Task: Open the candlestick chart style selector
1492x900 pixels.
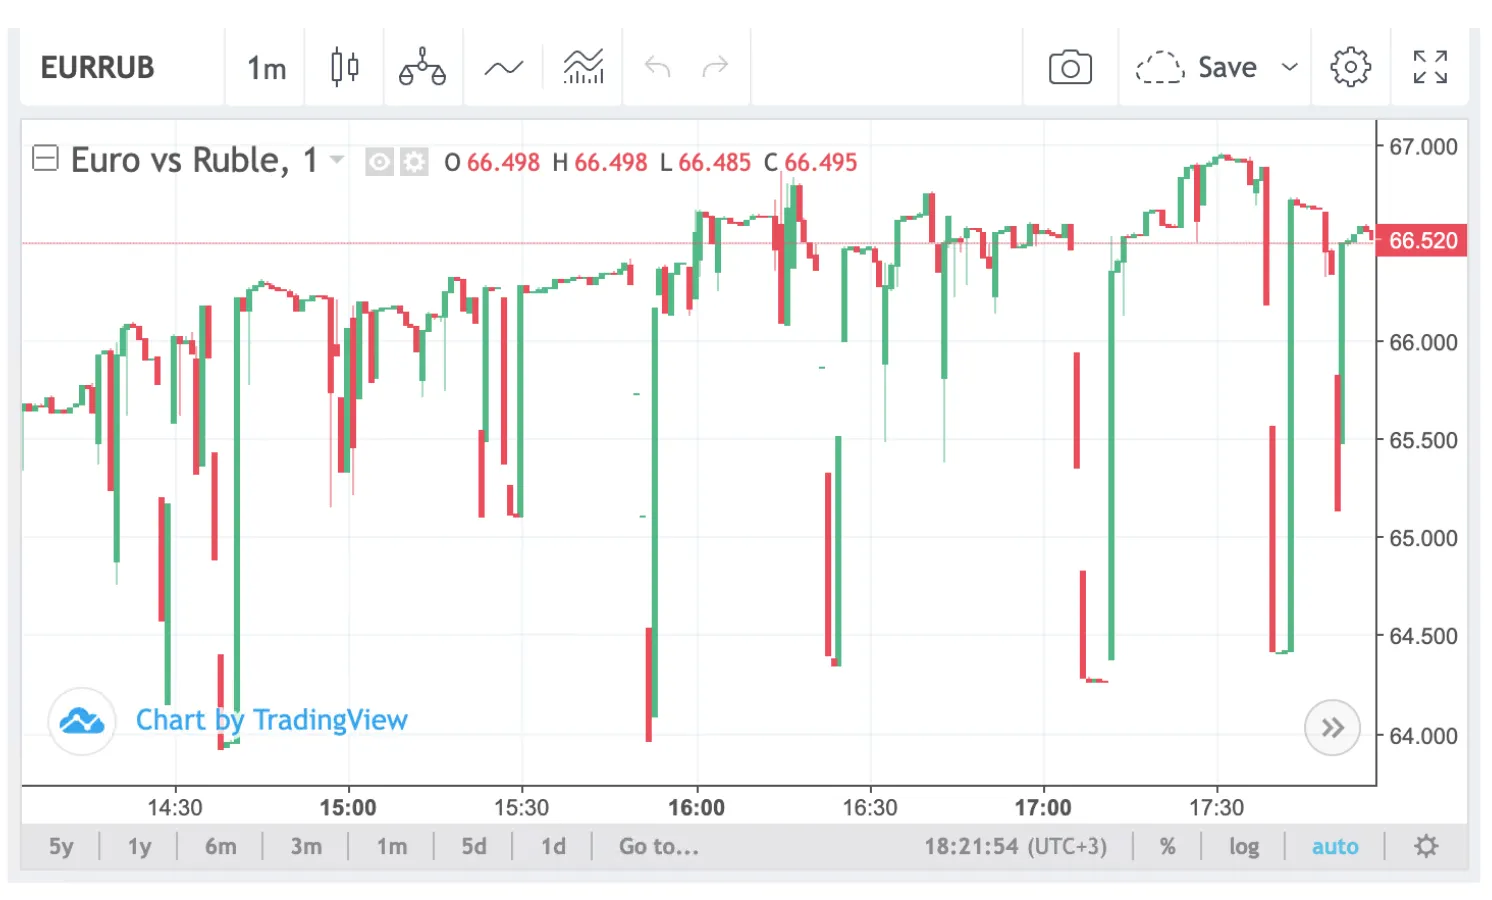Action: pos(344,67)
